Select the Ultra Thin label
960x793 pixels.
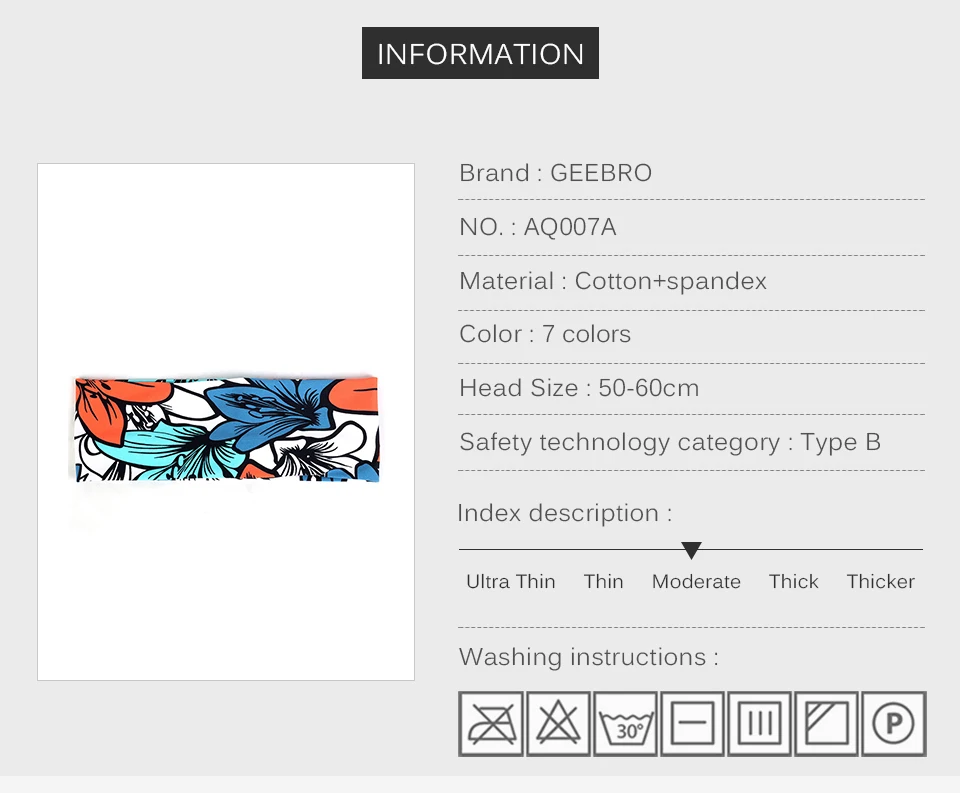511,581
